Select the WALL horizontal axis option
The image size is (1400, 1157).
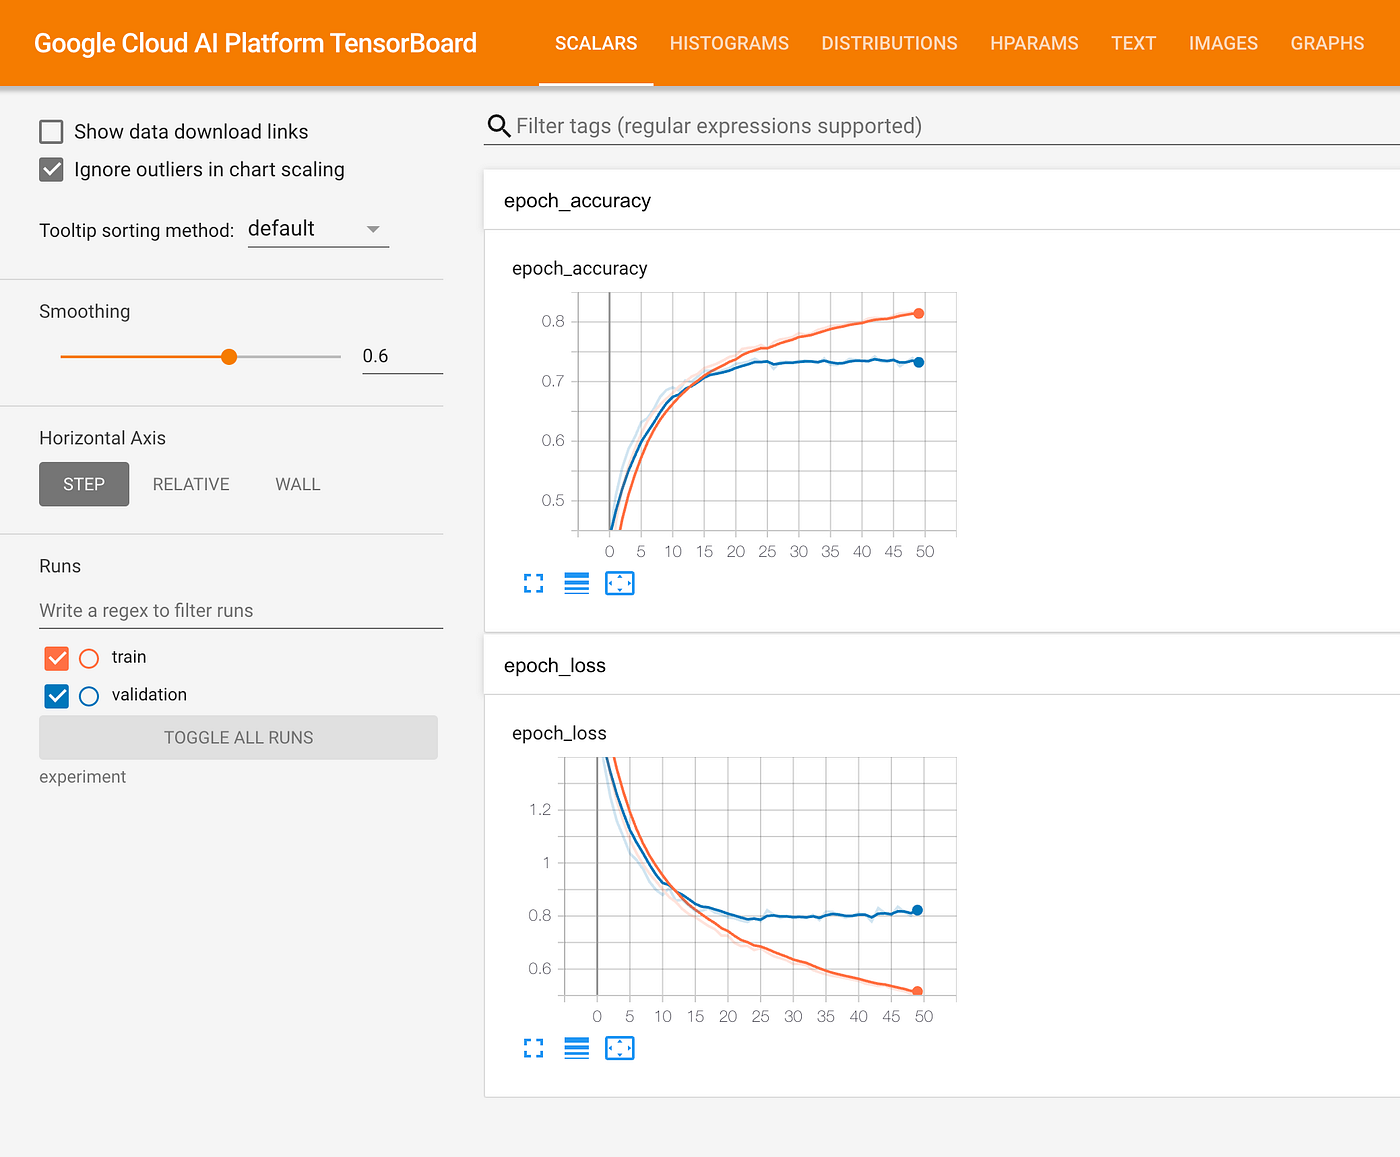pos(297,484)
